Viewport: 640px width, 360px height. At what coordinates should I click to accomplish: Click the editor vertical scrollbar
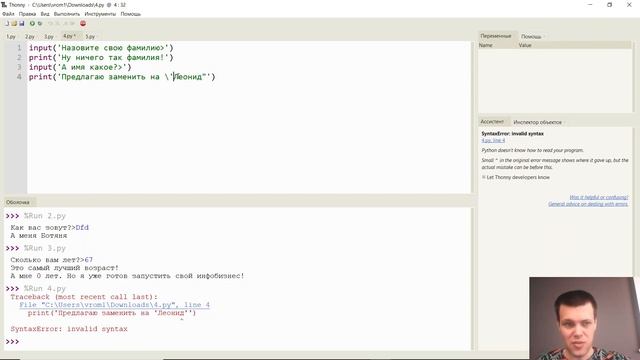(473, 116)
